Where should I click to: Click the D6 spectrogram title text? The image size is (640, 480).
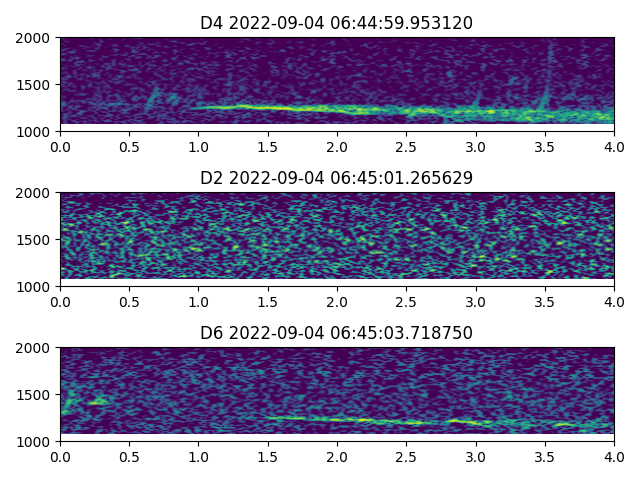pyautogui.click(x=337, y=333)
